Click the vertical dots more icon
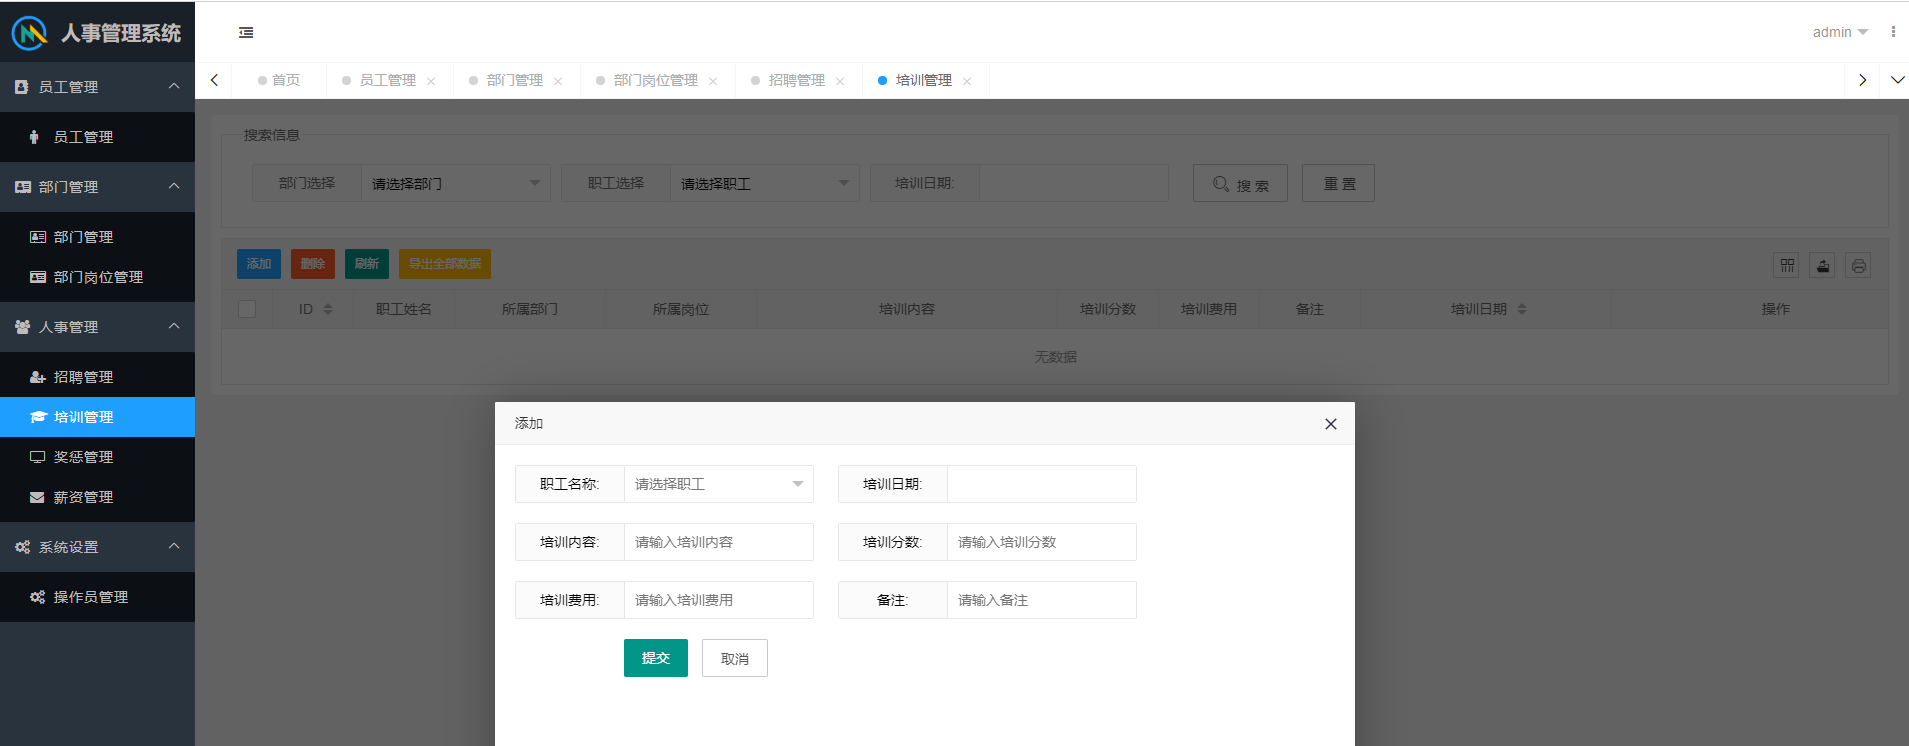This screenshot has width=1909, height=746. 1893,32
